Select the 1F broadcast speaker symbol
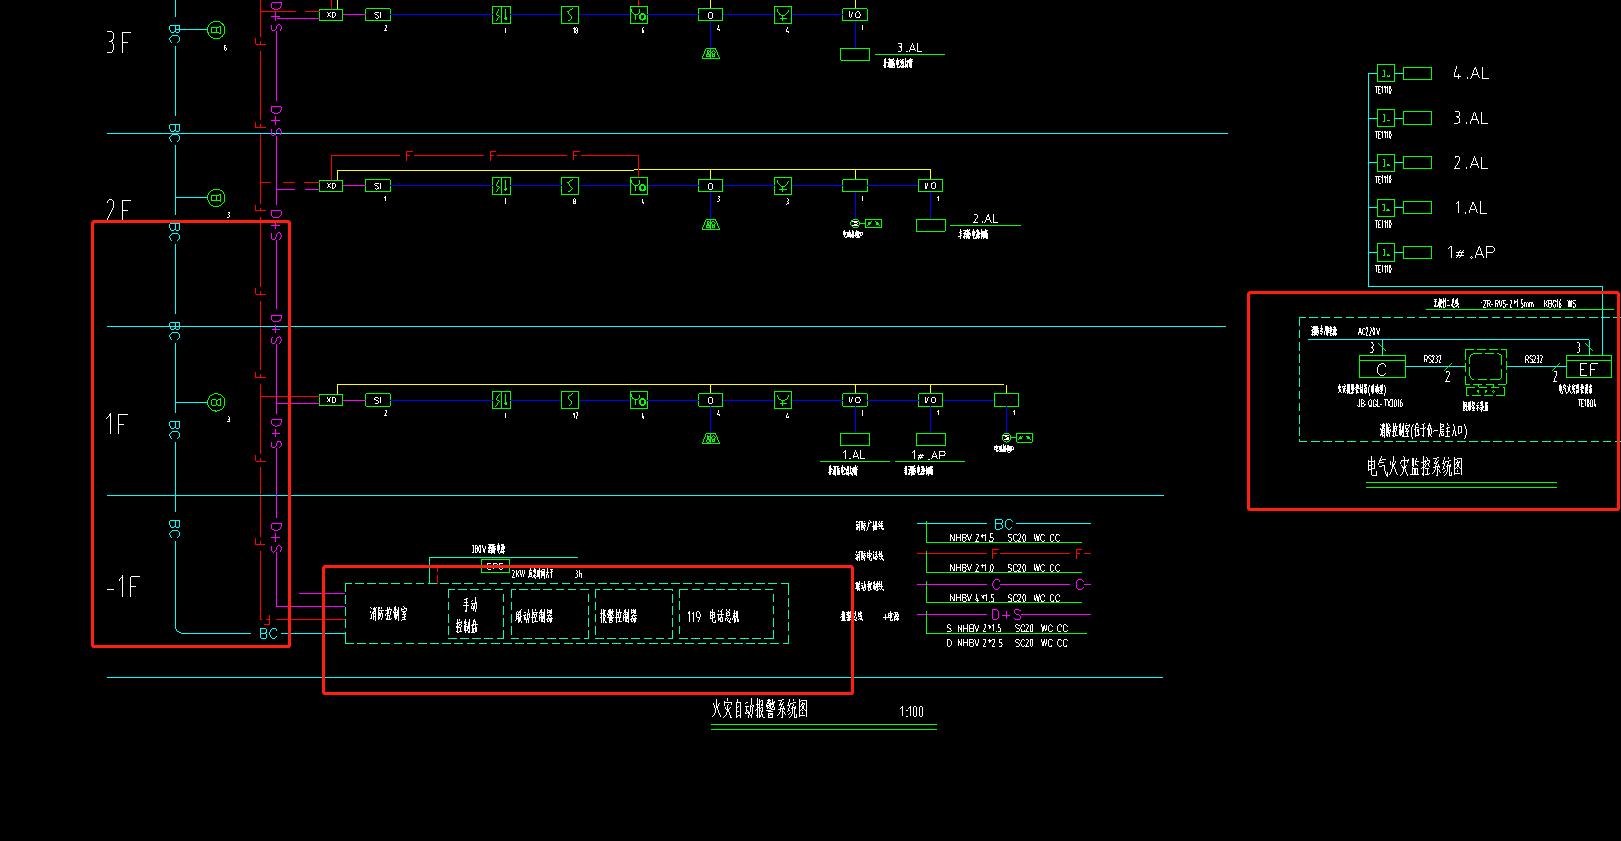 (x=216, y=402)
